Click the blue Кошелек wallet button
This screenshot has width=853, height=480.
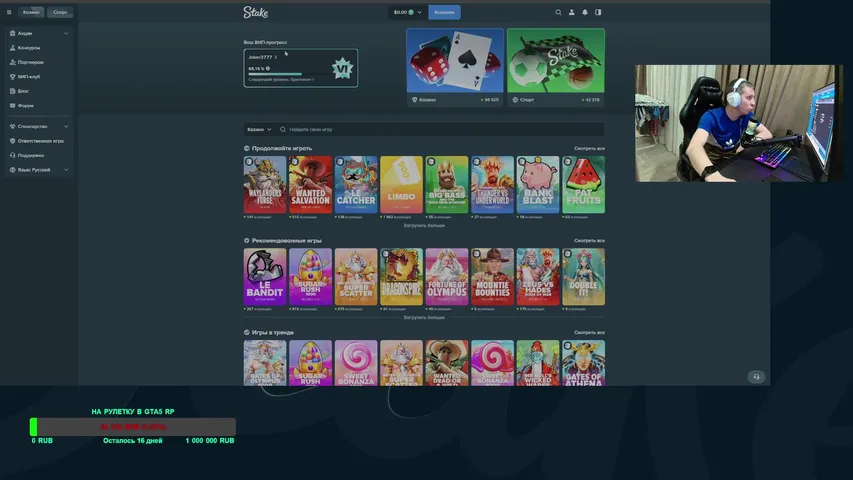[x=444, y=12]
